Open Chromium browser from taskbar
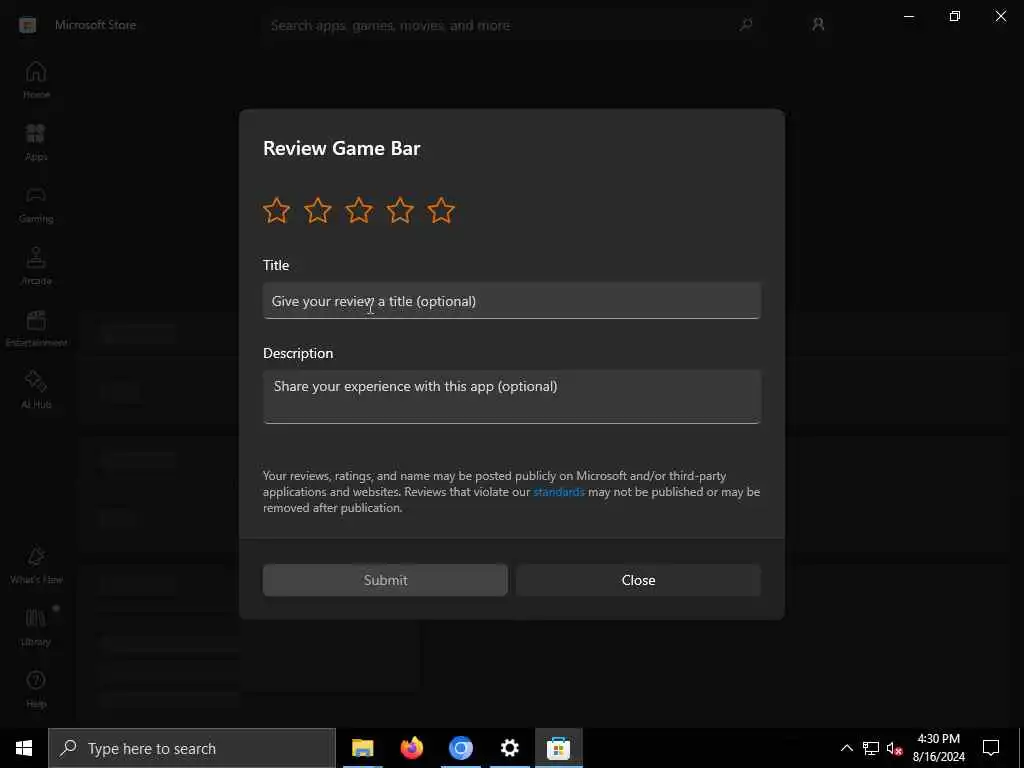 [x=460, y=748]
